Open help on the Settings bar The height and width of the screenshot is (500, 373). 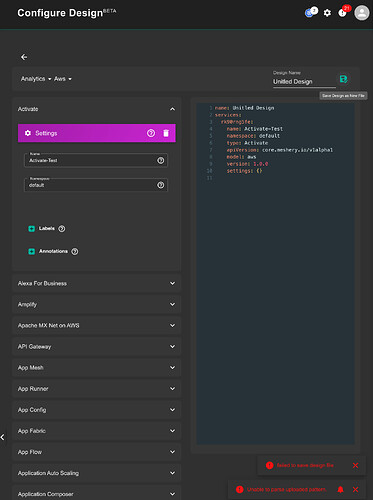point(151,133)
